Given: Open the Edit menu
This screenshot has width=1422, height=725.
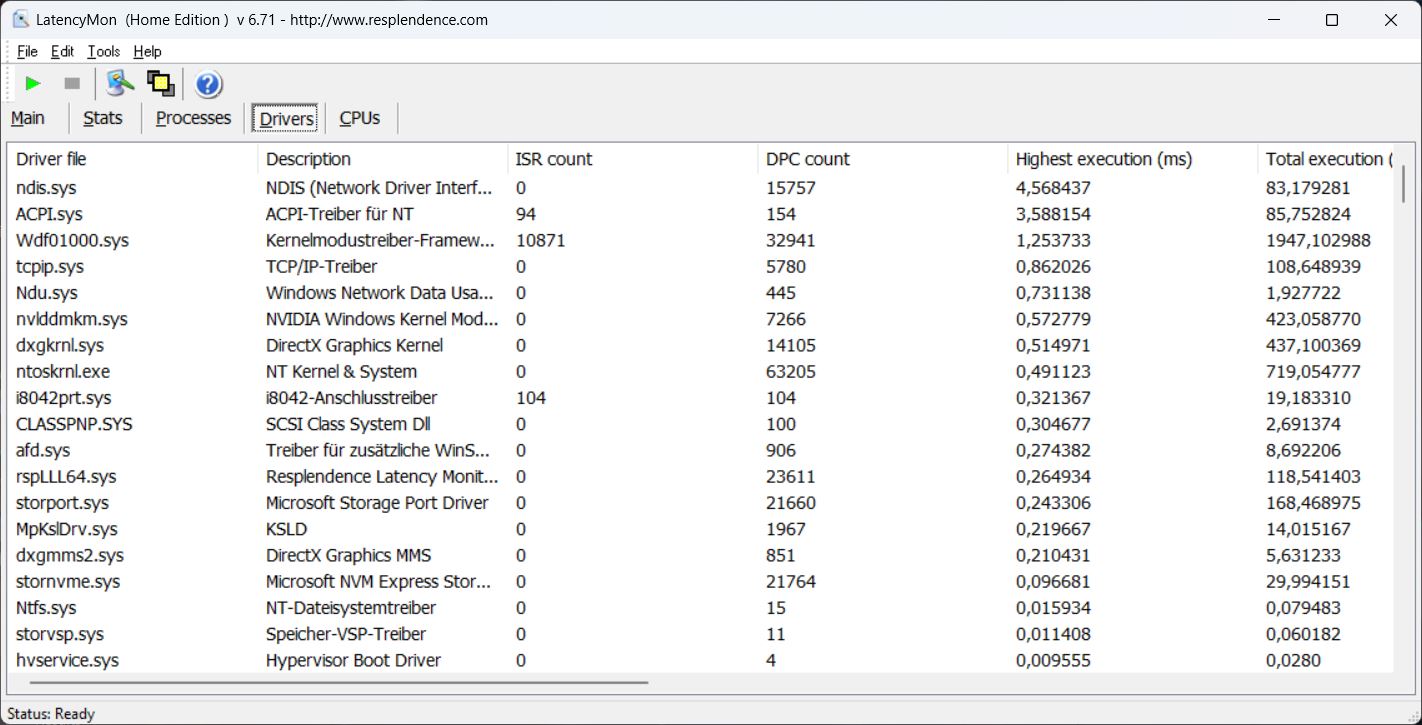Looking at the screenshot, I should point(62,52).
